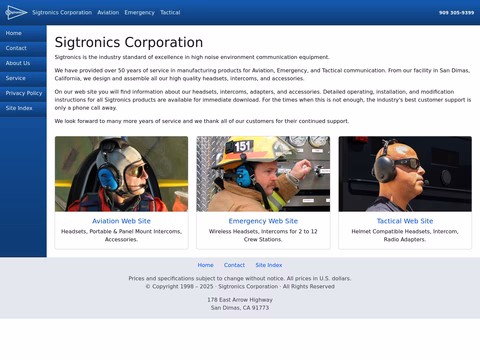Click text 'Wireless Headsets, Intercoms for 2 to 12'
The height and width of the screenshot is (360, 480).
click(263, 231)
